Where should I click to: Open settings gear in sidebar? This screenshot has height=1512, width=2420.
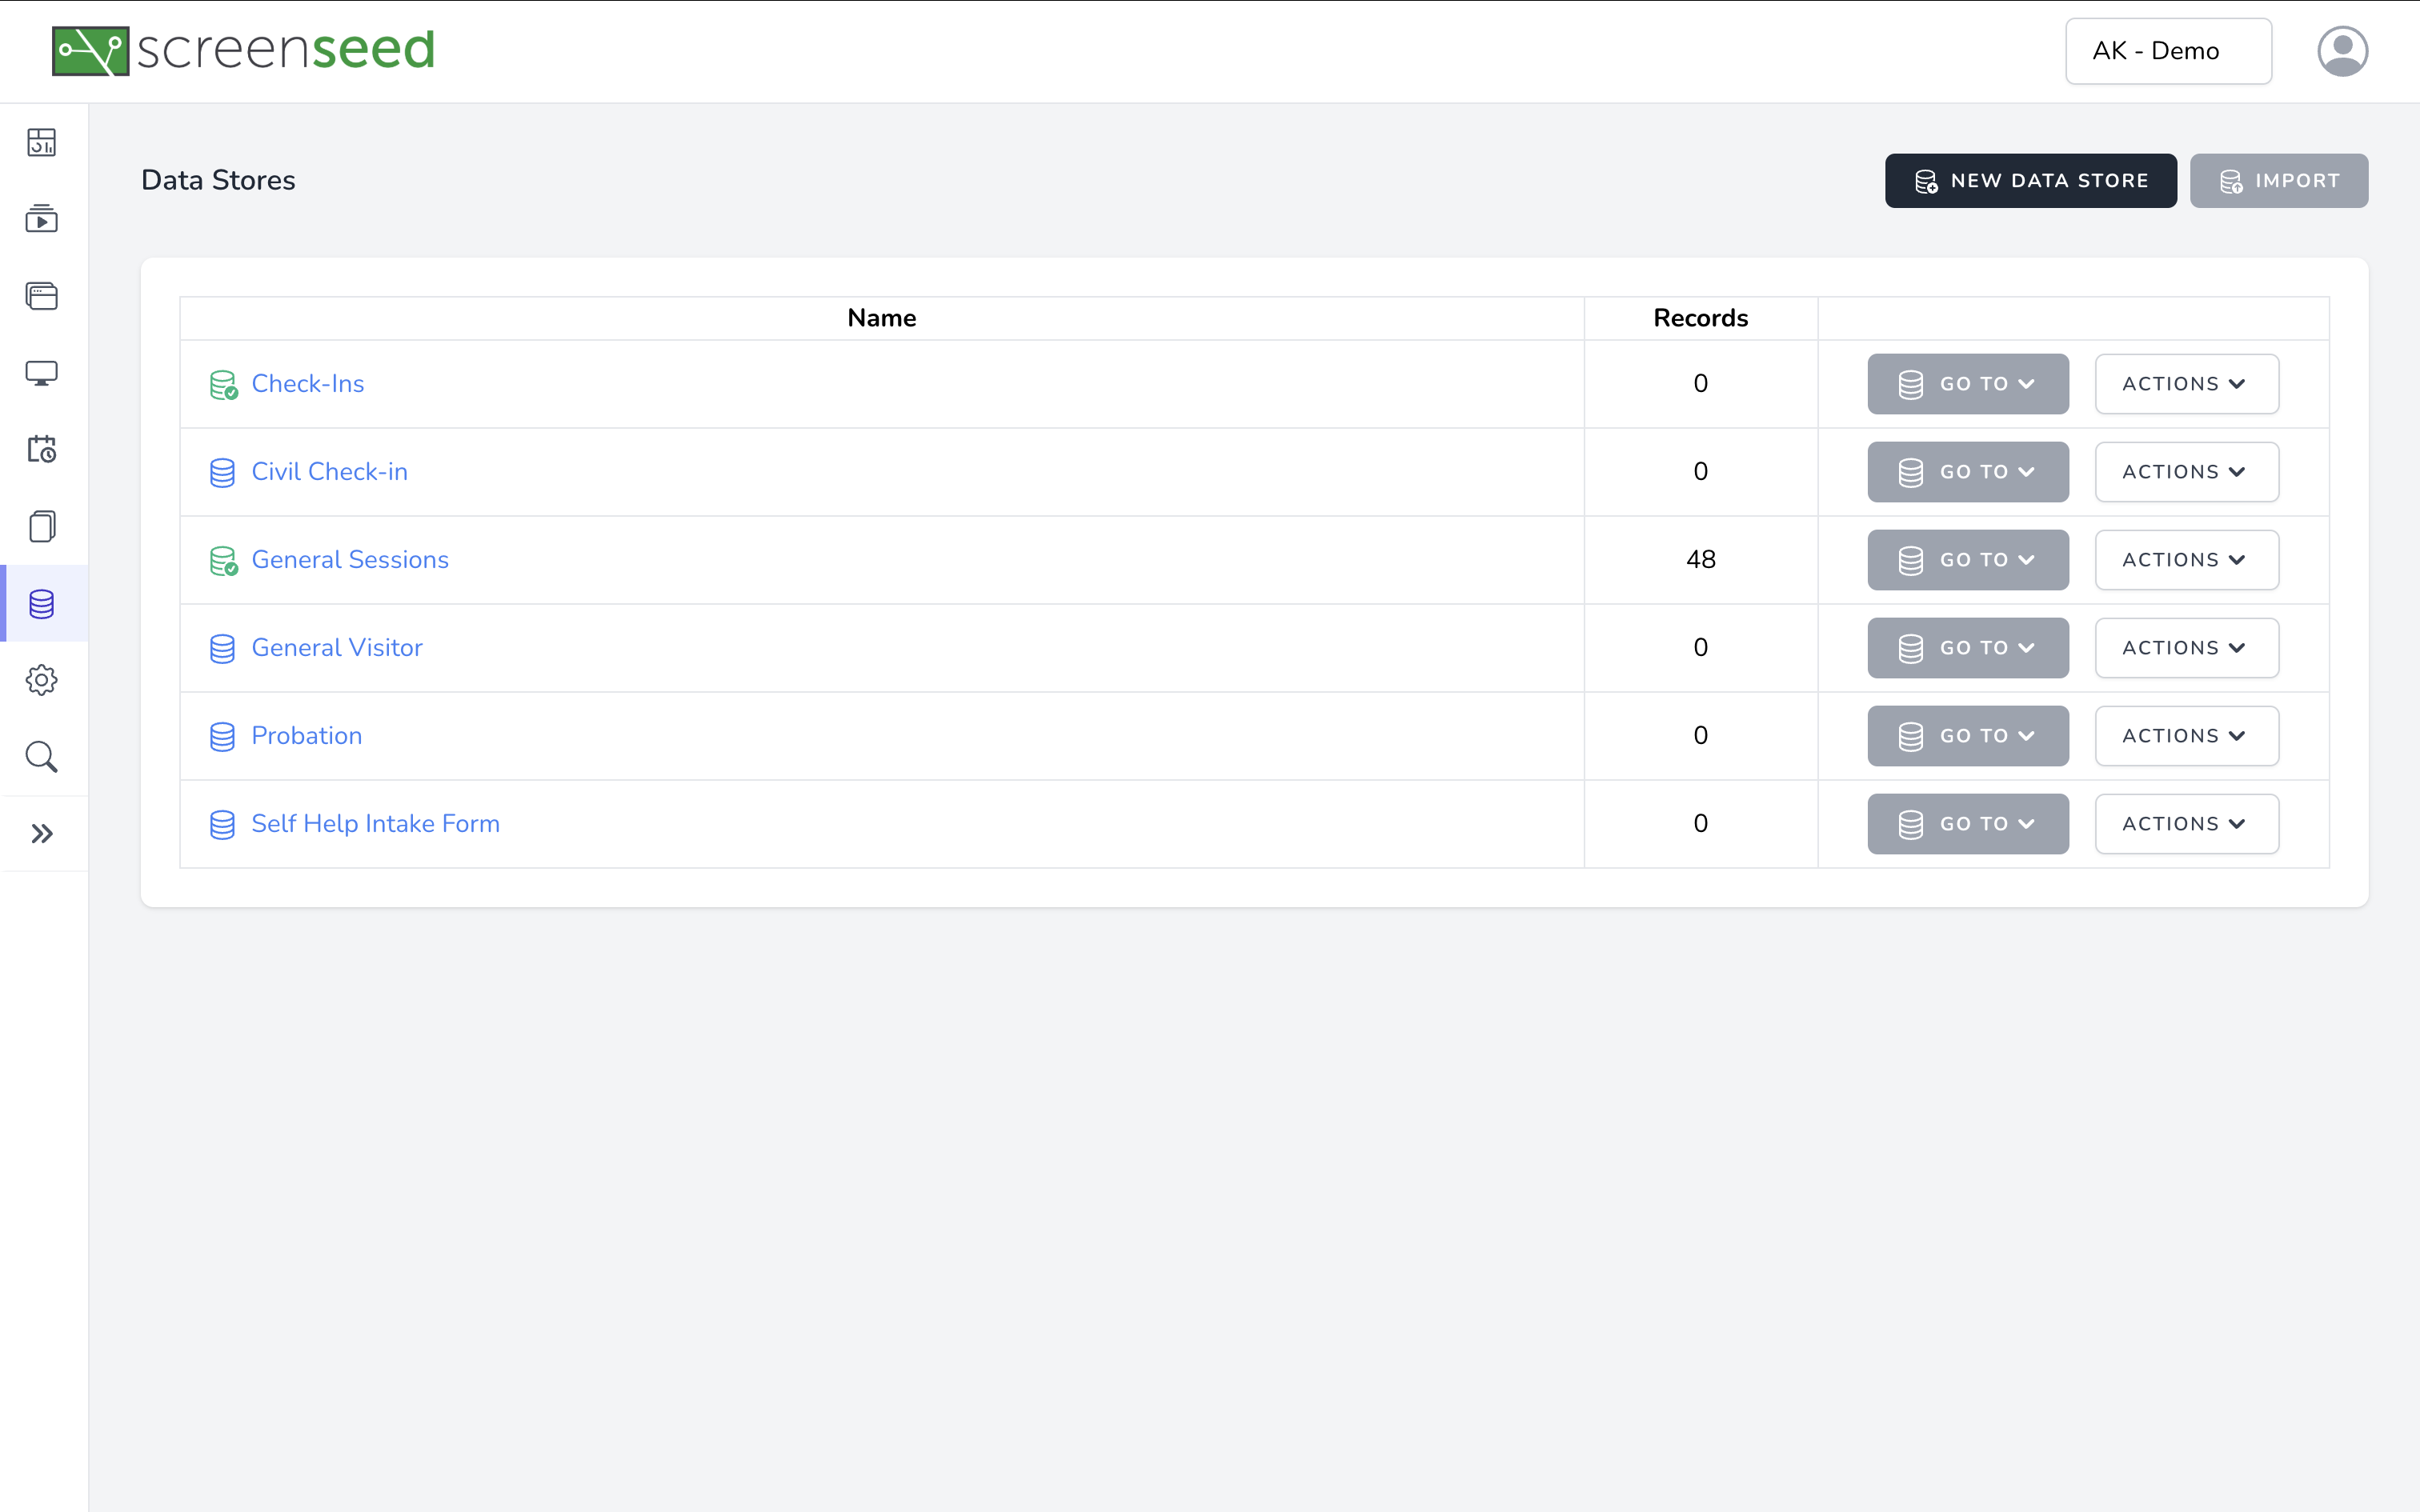41,680
